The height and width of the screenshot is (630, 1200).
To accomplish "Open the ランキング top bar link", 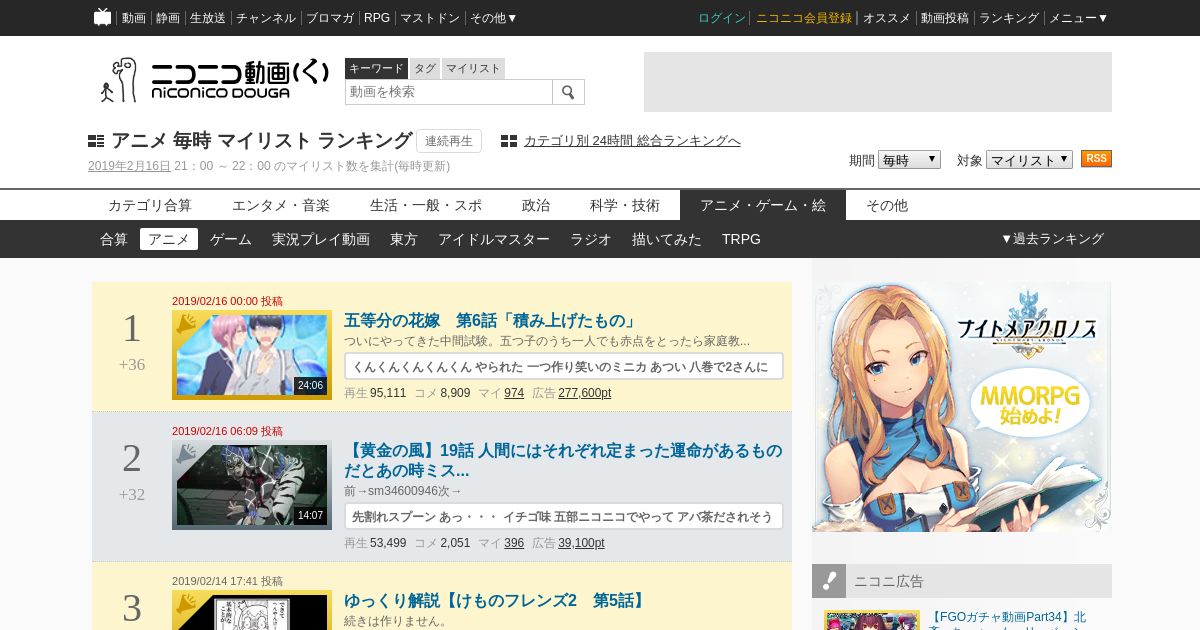I will pyautogui.click(x=1009, y=18).
